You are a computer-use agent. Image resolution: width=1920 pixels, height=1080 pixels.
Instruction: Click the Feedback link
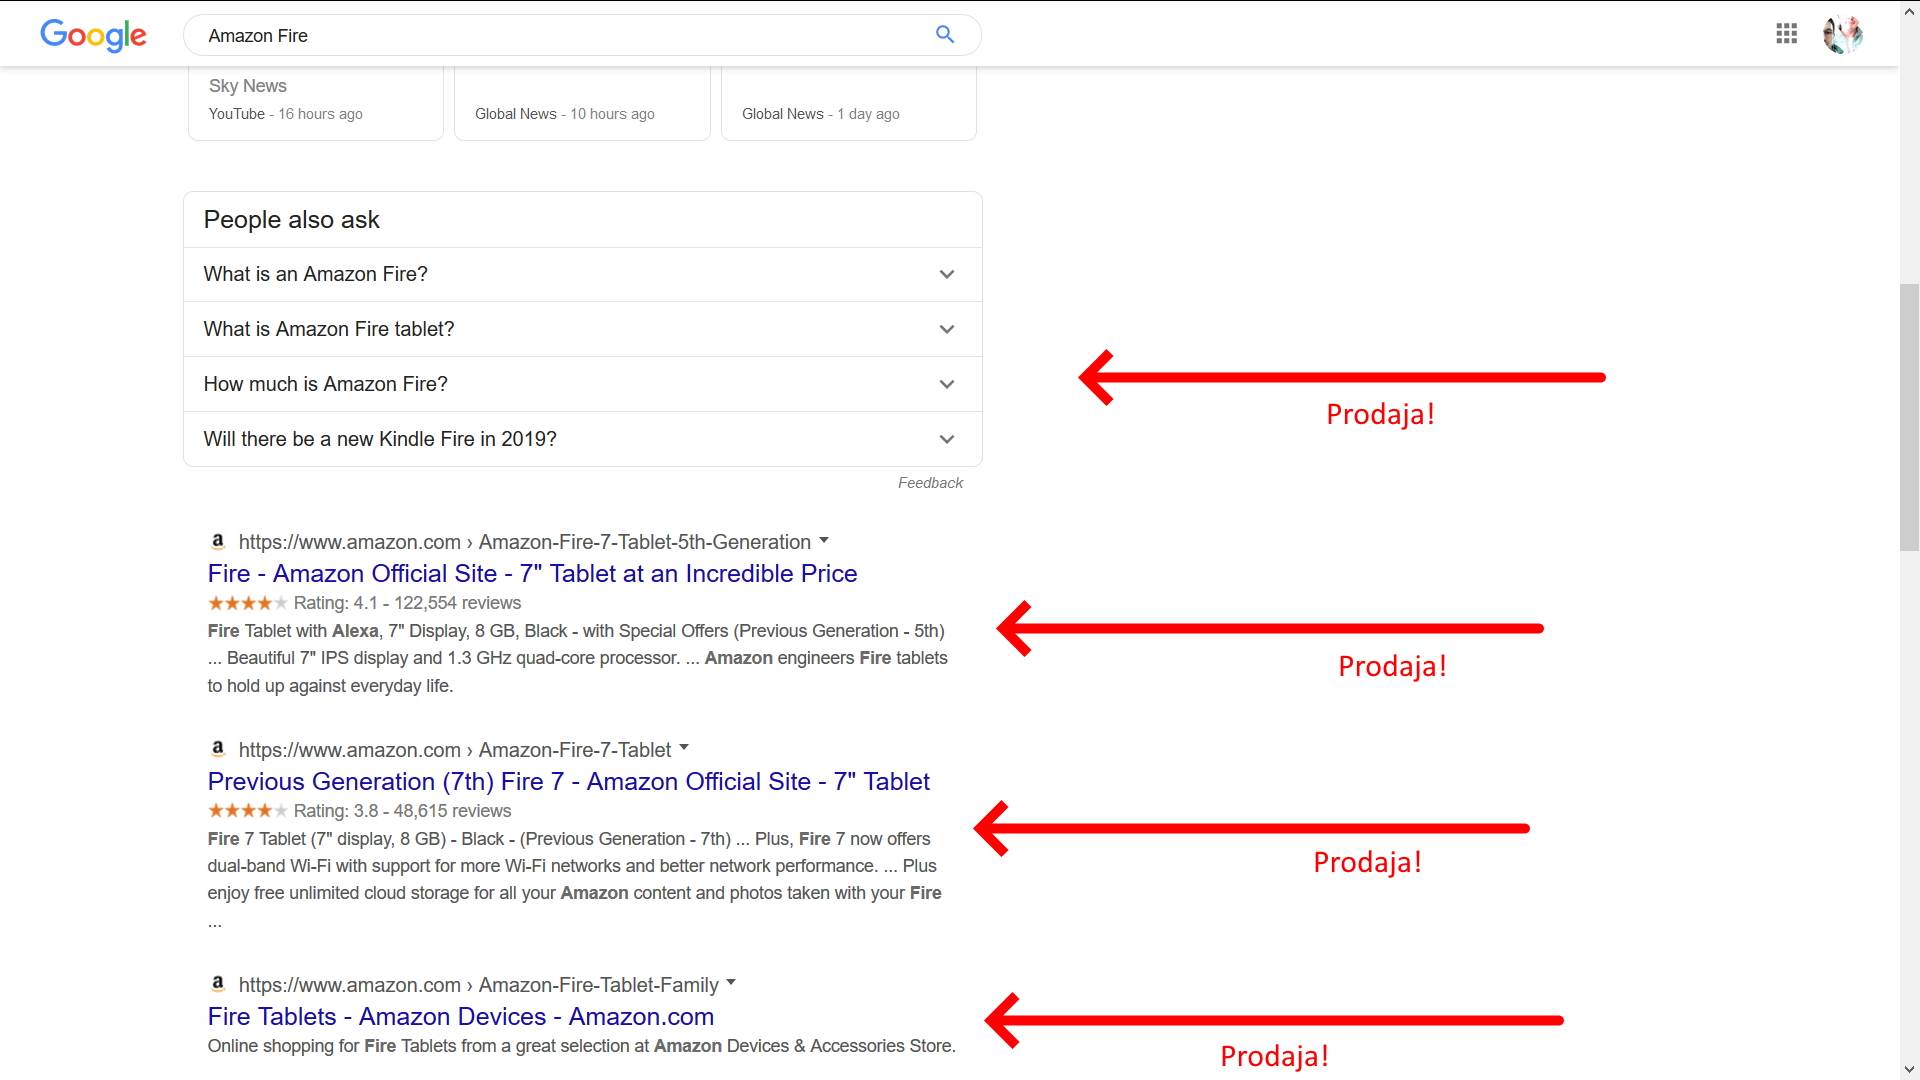pos(930,482)
